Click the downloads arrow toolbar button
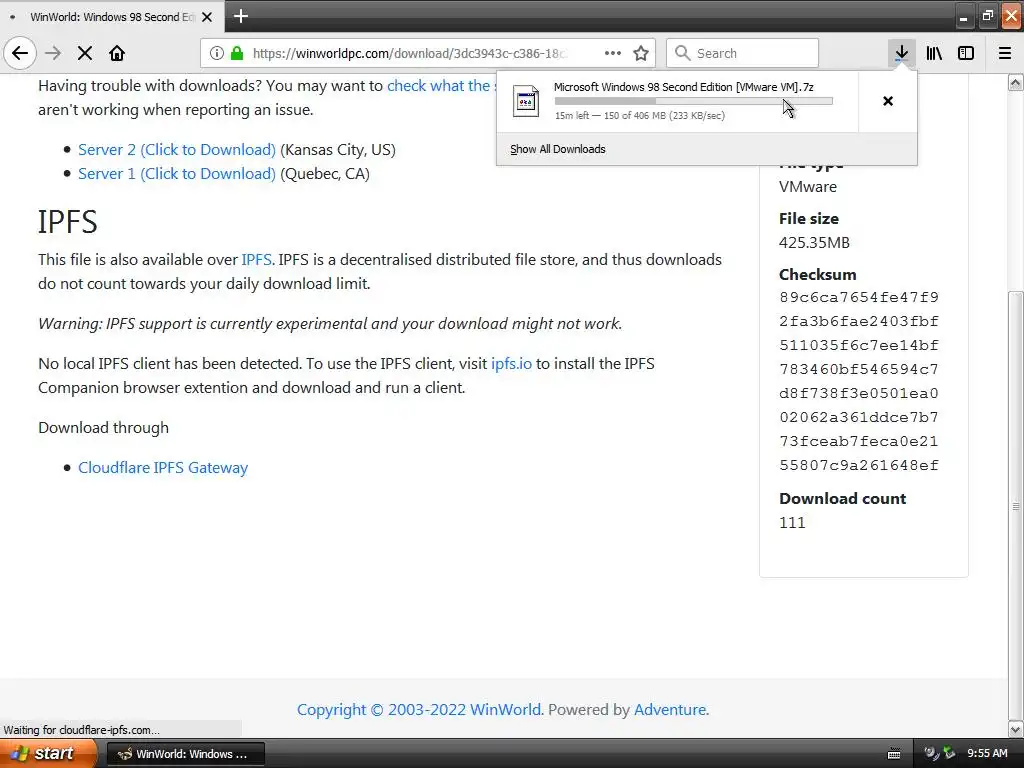 [901, 53]
